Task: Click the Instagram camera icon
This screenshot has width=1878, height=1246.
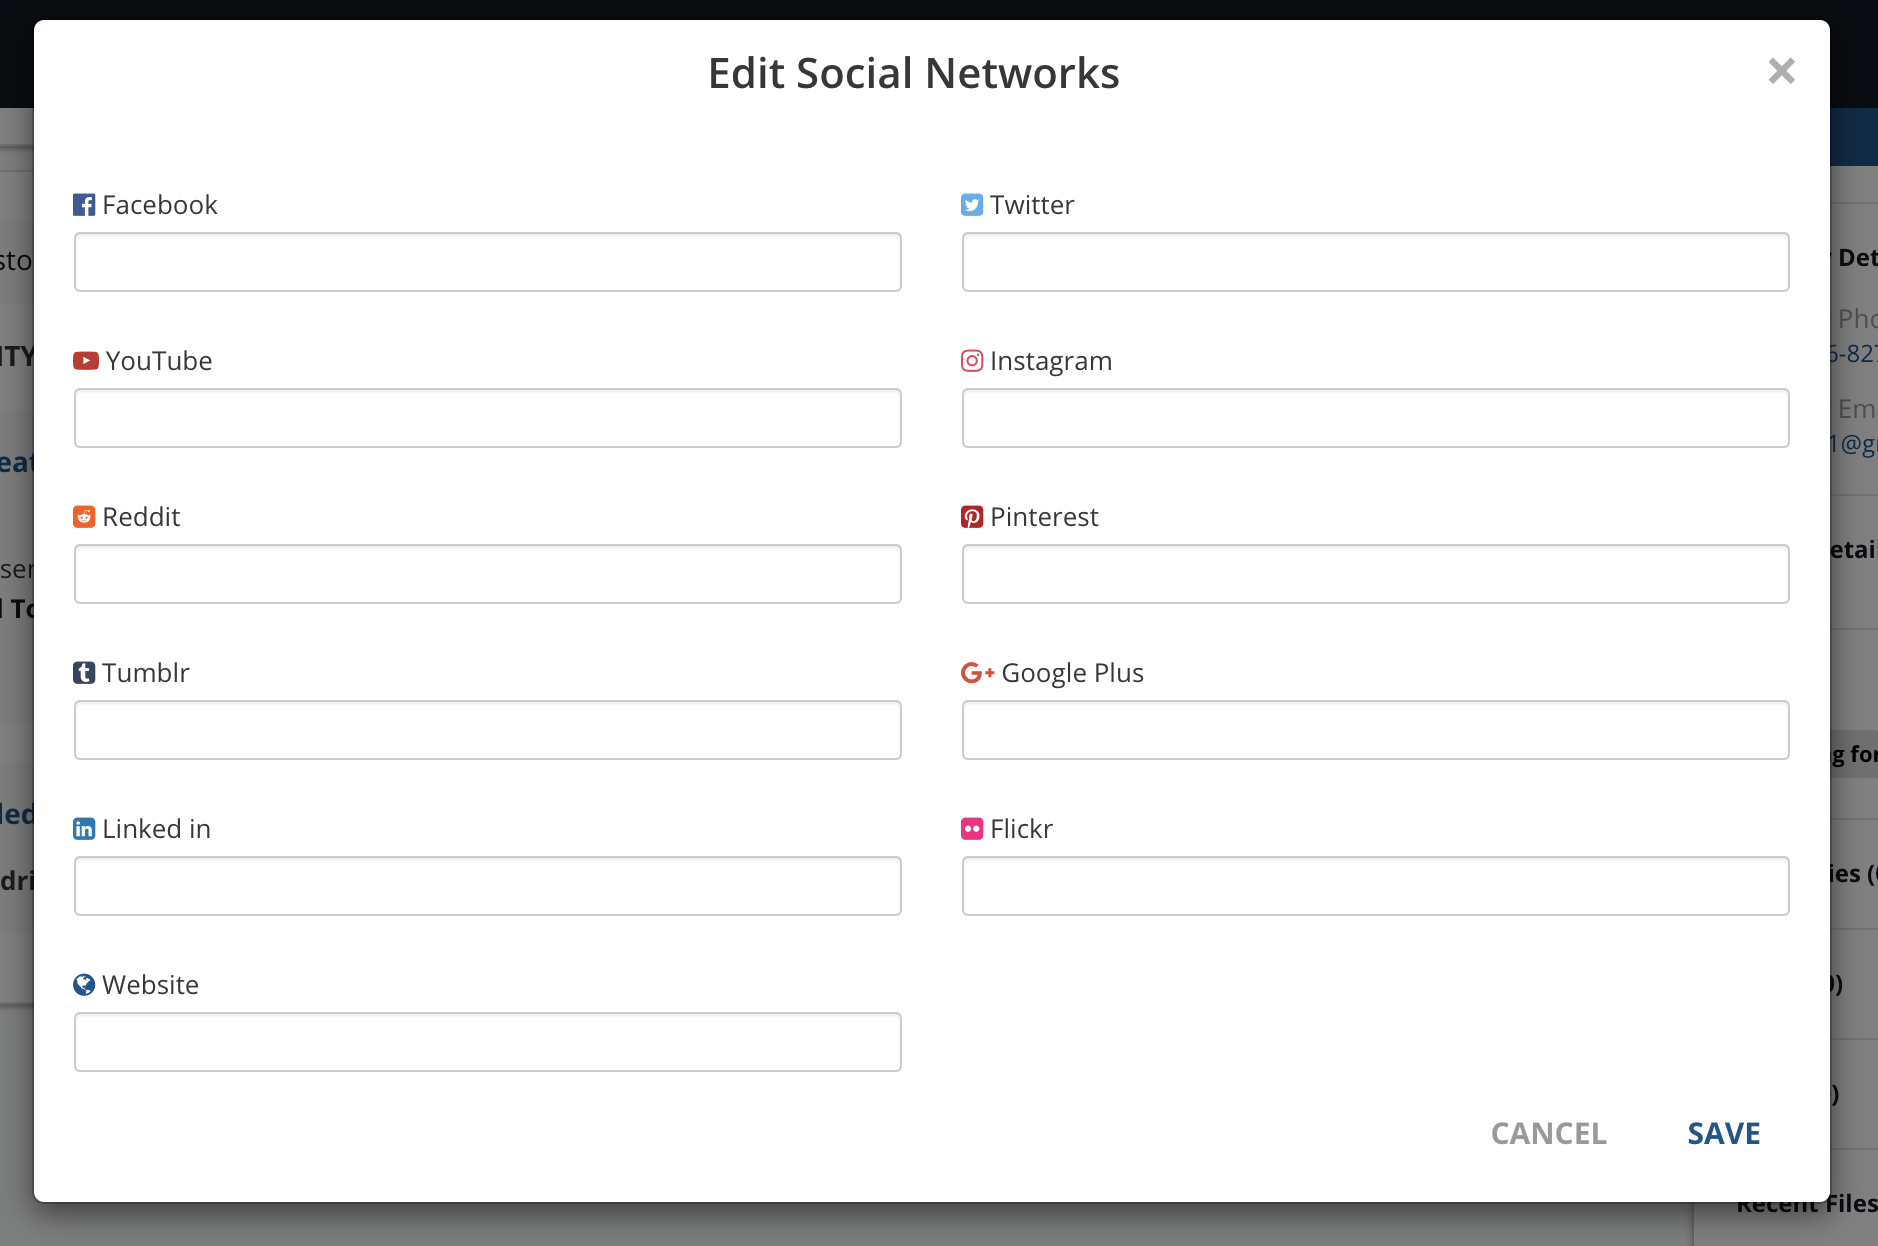Action: point(972,361)
